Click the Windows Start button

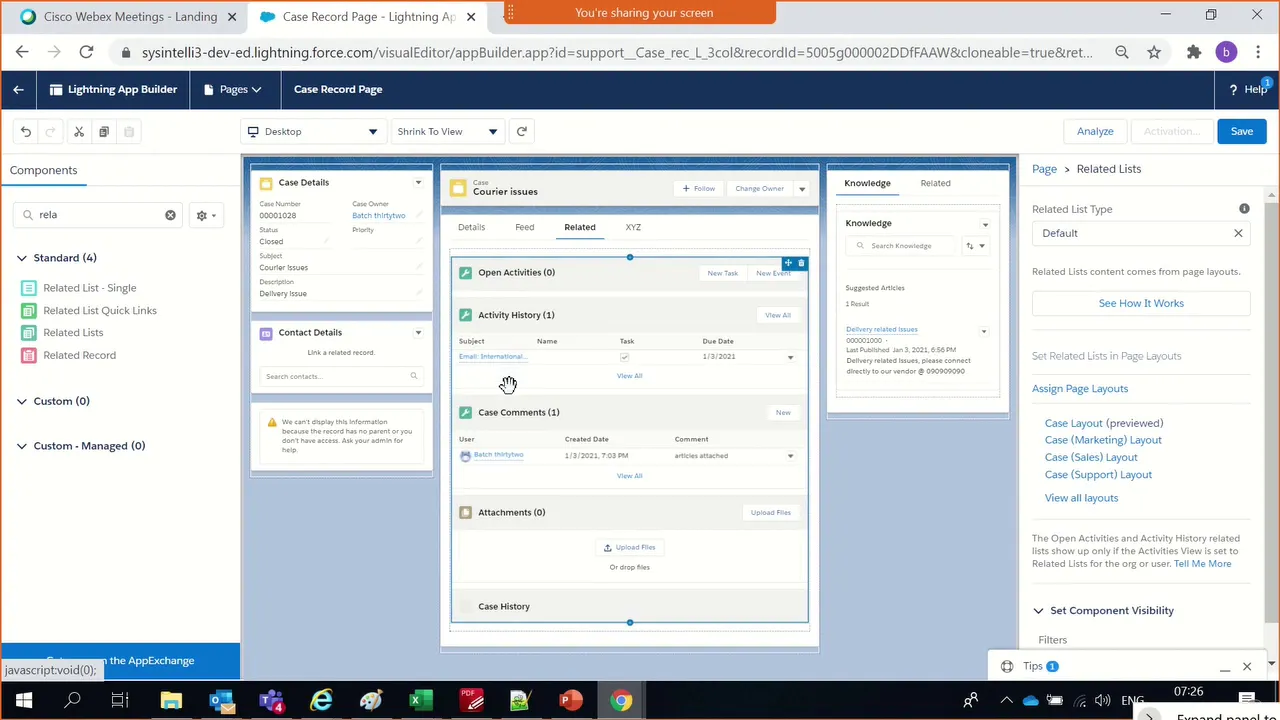click(22, 700)
